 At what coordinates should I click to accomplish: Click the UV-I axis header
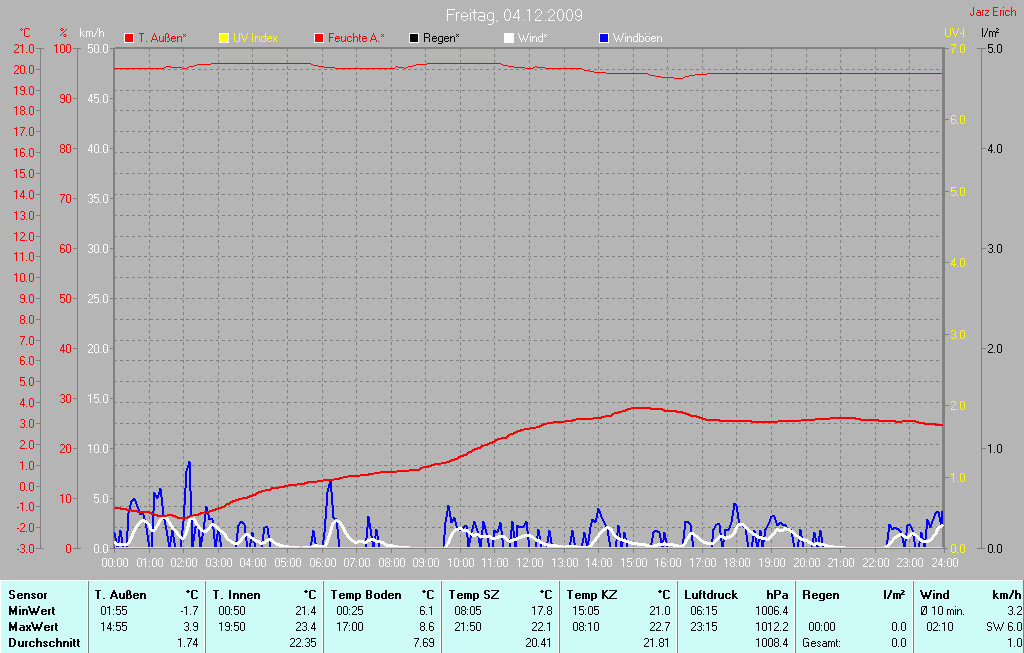point(954,33)
